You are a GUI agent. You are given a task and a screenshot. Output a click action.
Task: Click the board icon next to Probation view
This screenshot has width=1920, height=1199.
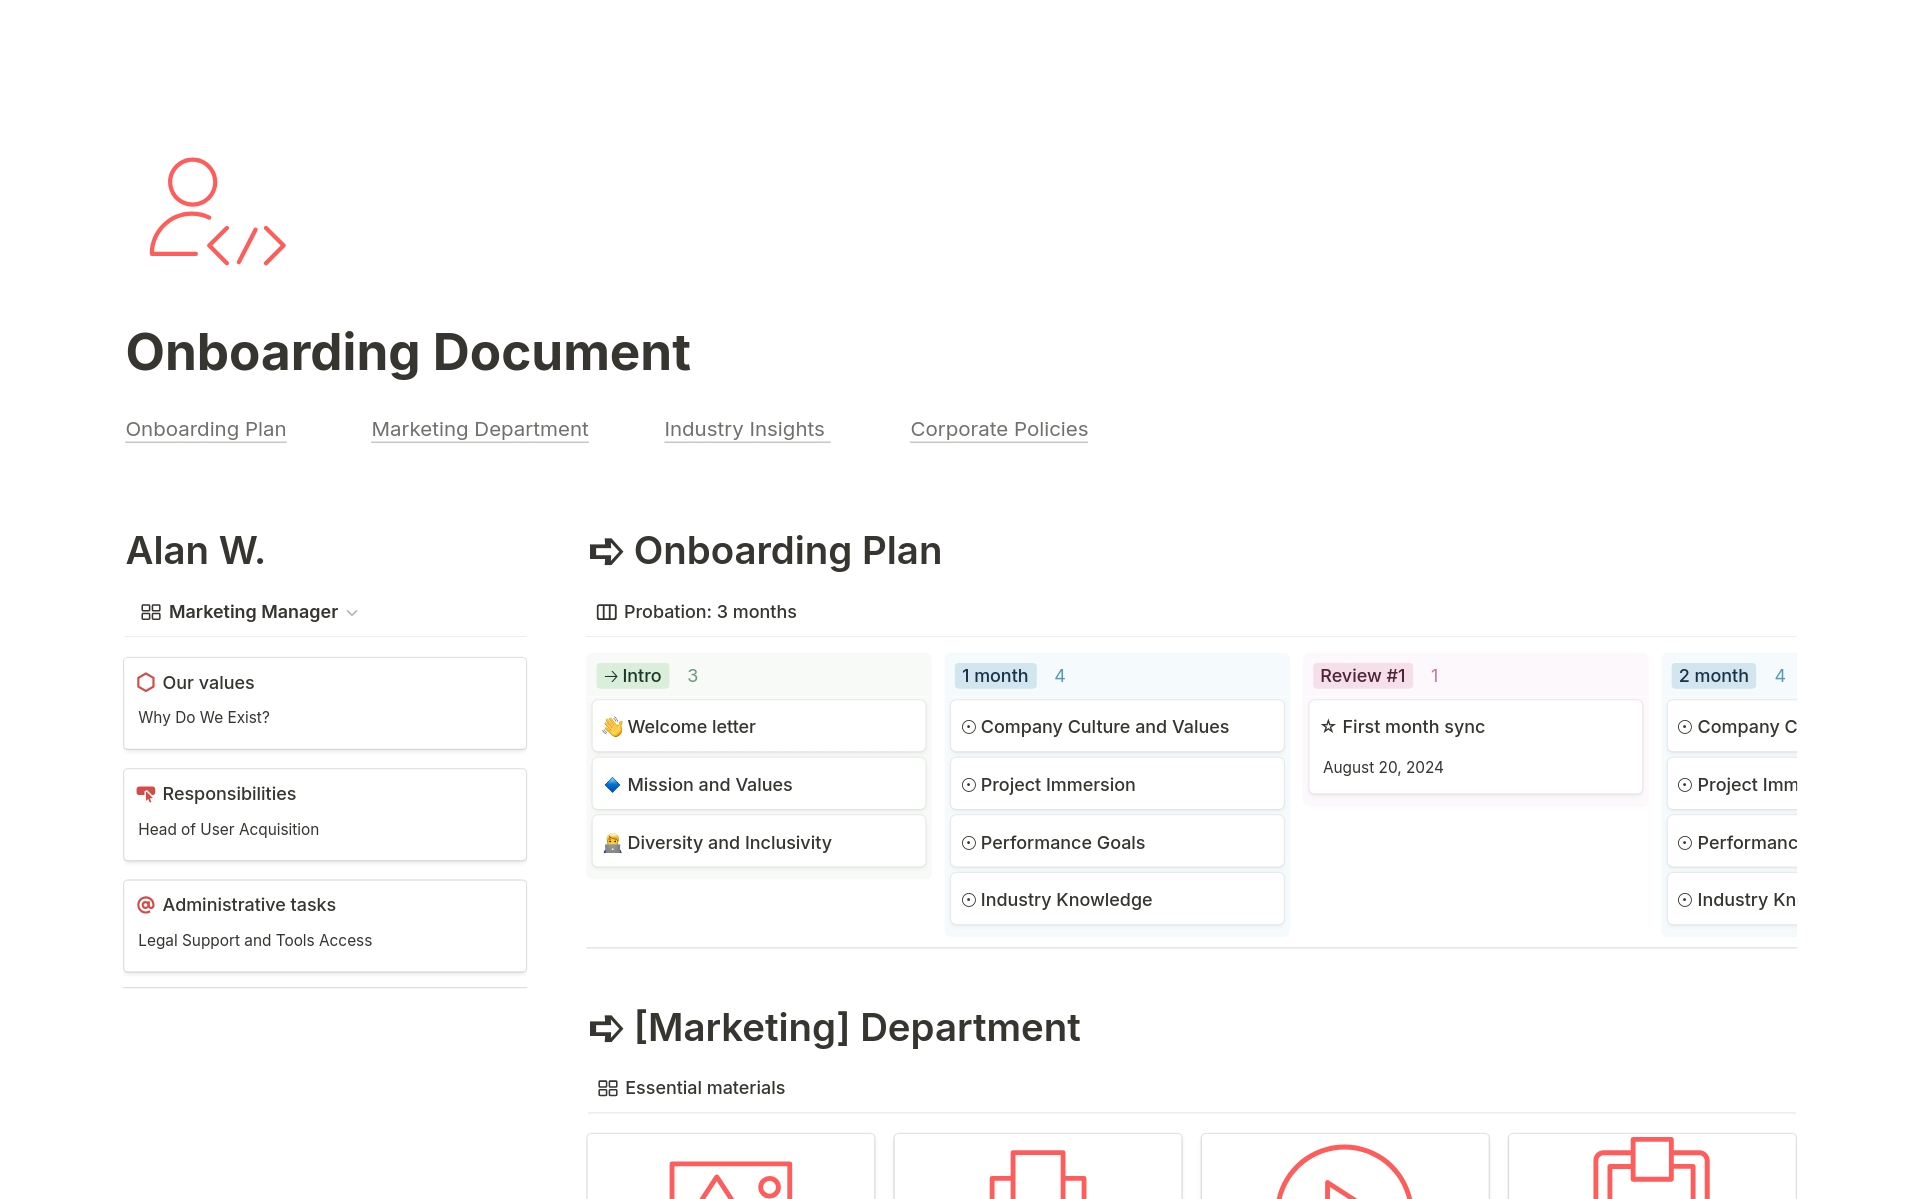pyautogui.click(x=606, y=612)
